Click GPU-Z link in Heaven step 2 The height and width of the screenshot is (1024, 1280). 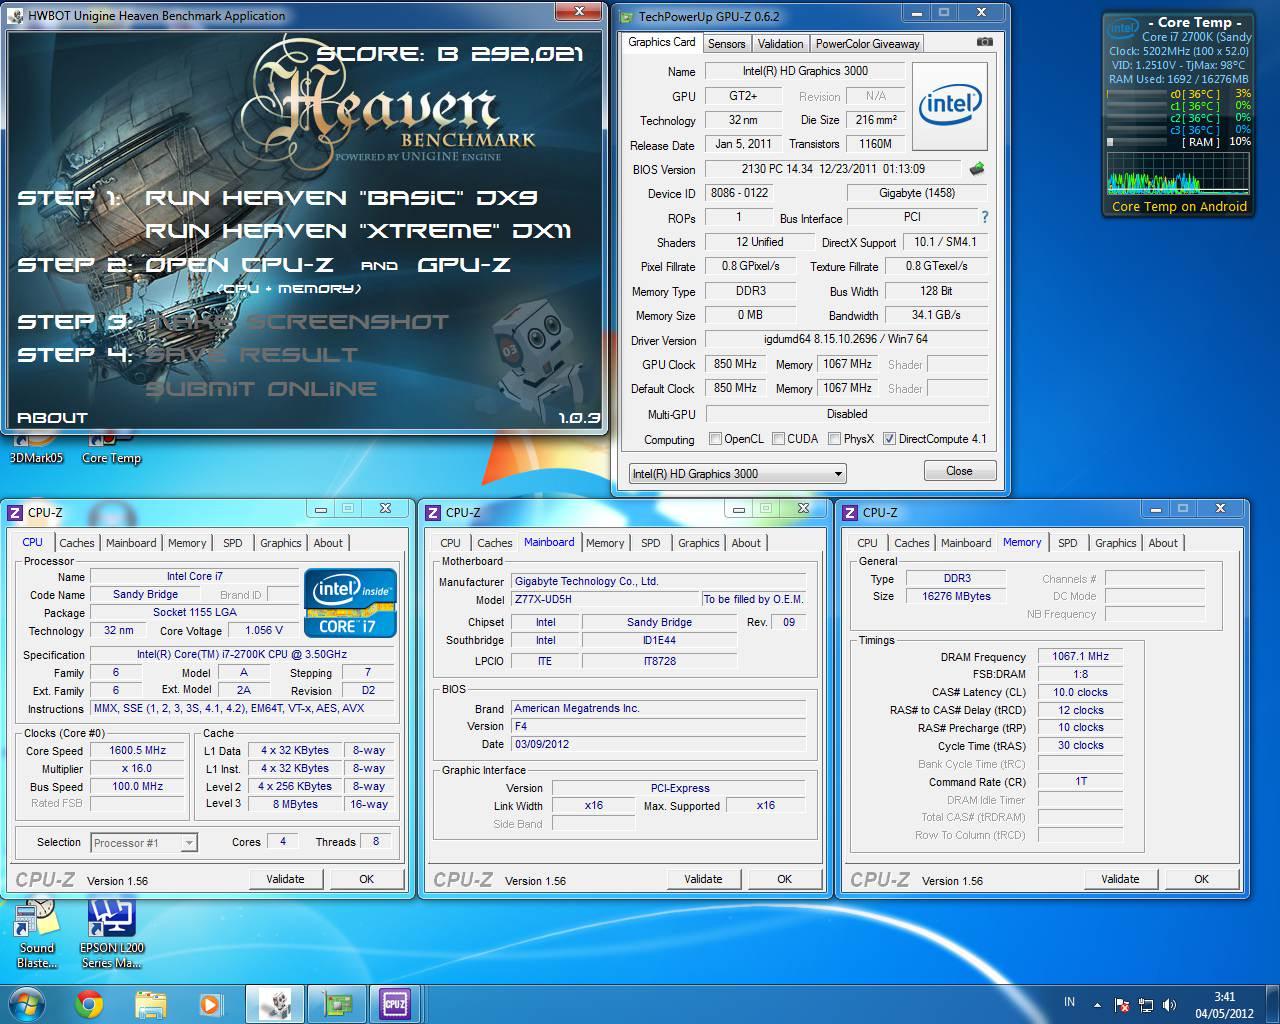[x=464, y=265]
